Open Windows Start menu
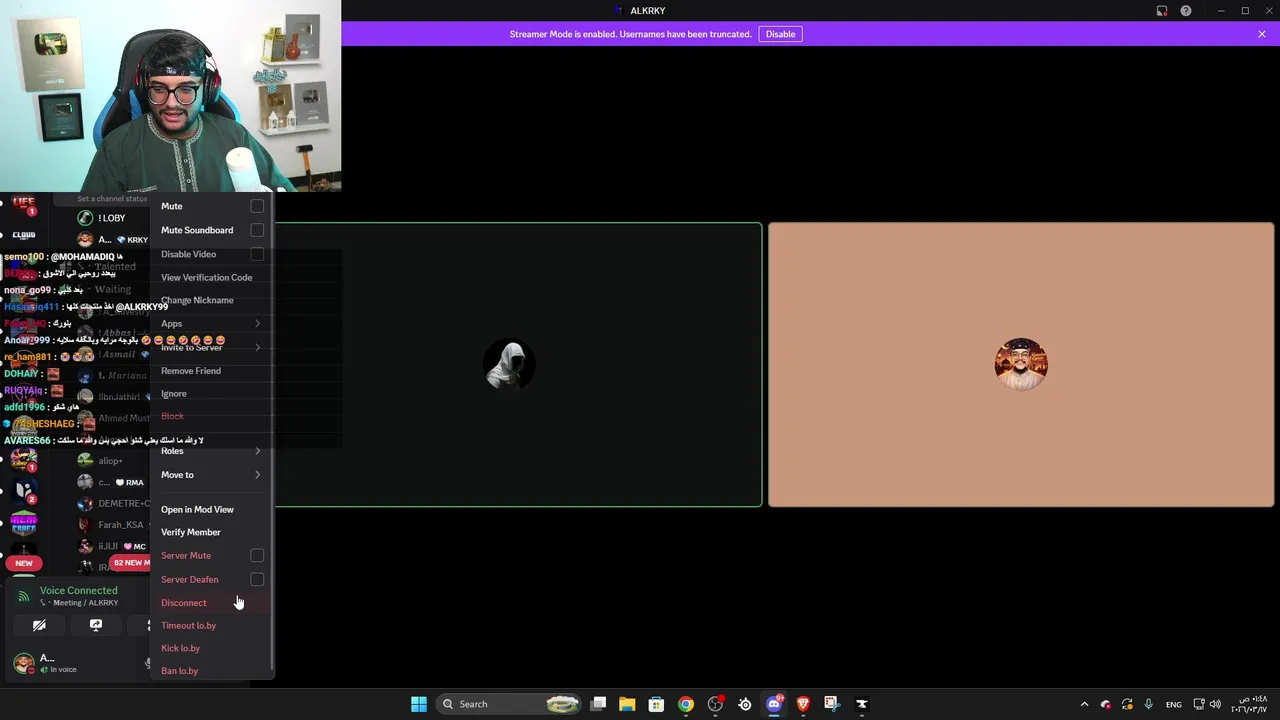Viewport: 1280px width, 720px height. click(x=419, y=704)
